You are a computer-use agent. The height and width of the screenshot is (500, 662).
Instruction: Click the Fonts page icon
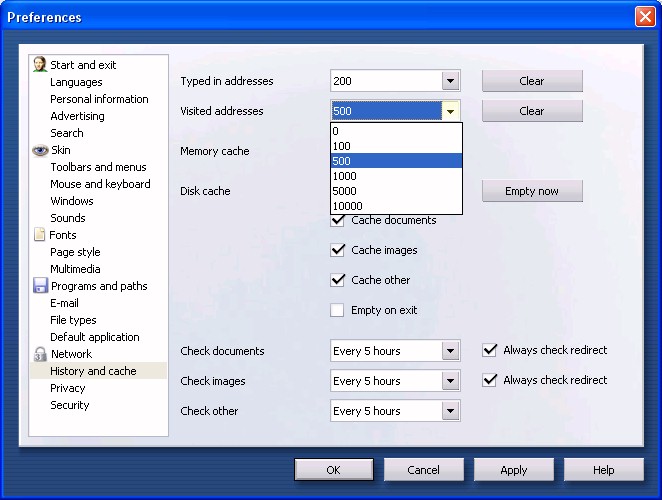40,235
